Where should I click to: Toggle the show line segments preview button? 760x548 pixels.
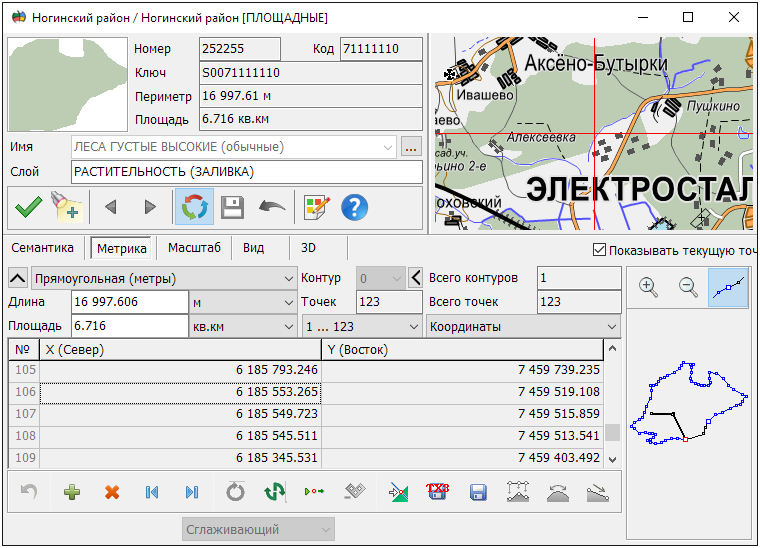(x=728, y=288)
